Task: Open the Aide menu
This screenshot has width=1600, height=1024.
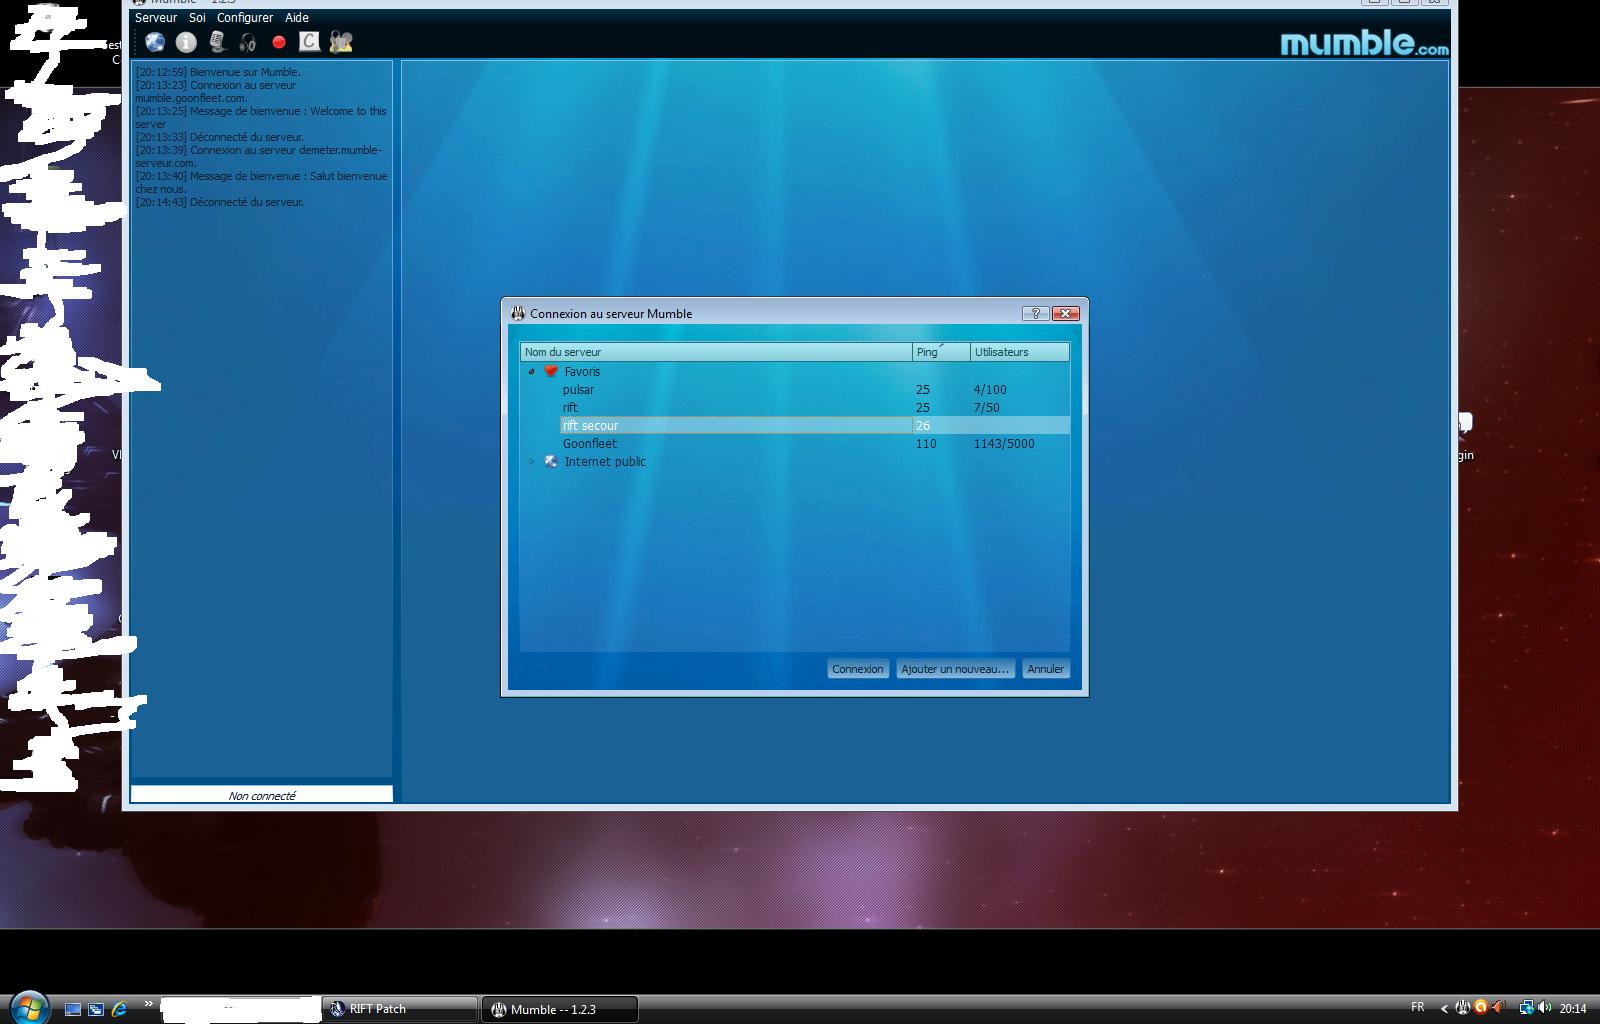Action: tap(297, 18)
